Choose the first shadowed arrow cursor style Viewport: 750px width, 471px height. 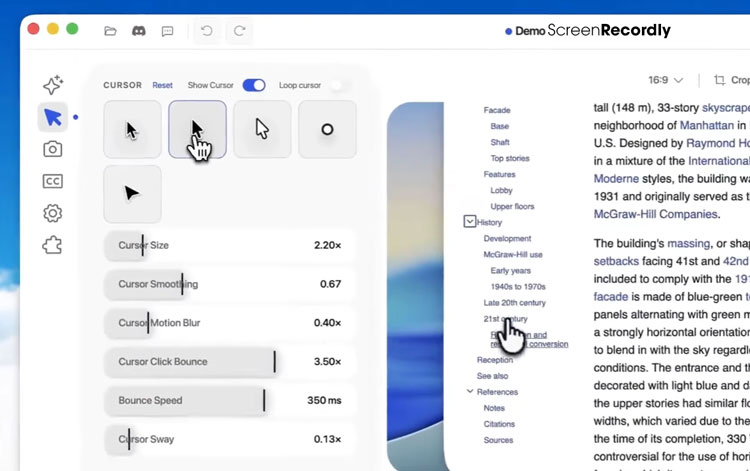click(x=132, y=129)
